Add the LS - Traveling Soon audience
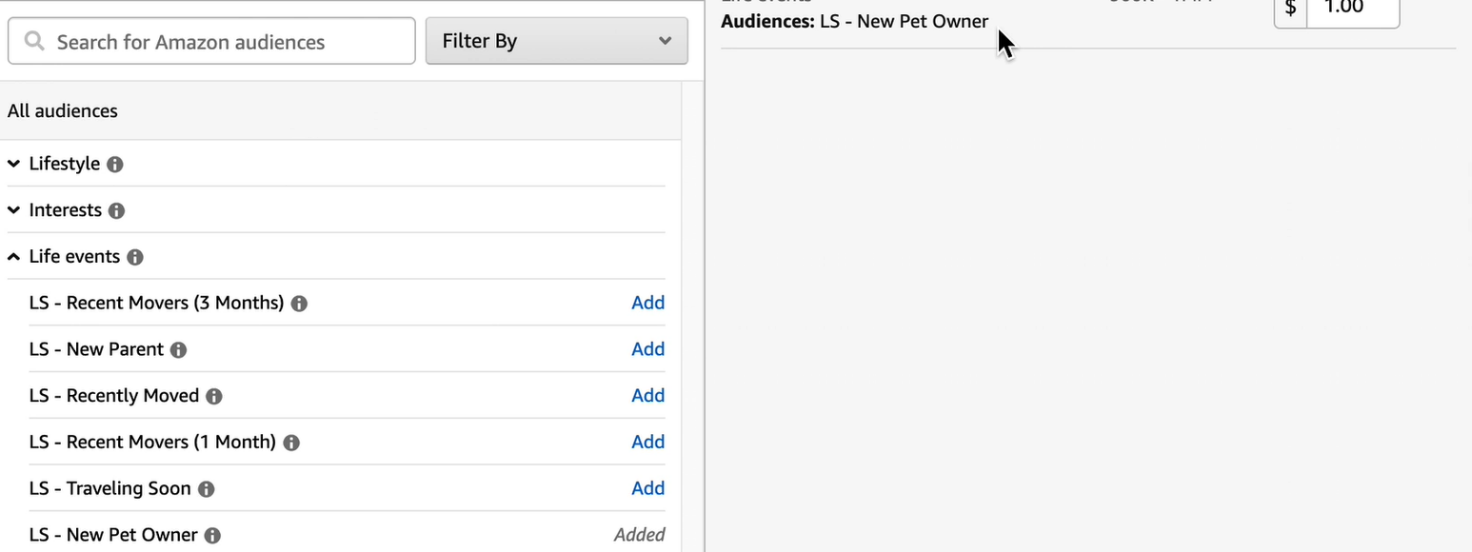The height and width of the screenshot is (552, 1472). [x=647, y=488]
